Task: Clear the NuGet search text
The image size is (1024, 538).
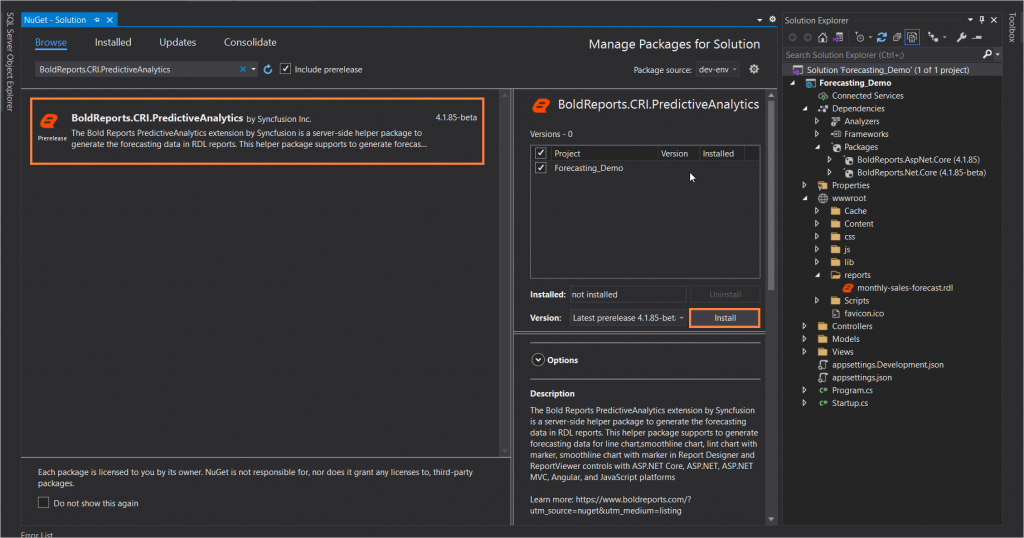Action: coord(243,69)
